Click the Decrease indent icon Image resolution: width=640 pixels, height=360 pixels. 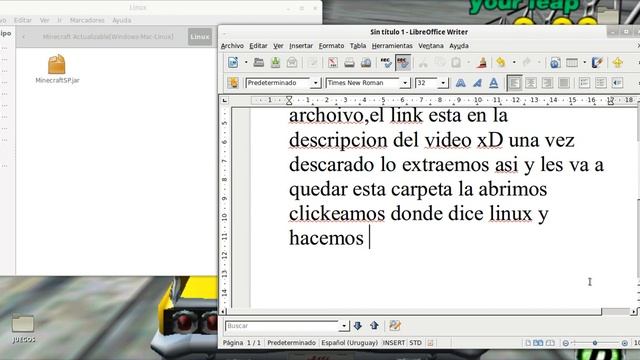[617, 83]
